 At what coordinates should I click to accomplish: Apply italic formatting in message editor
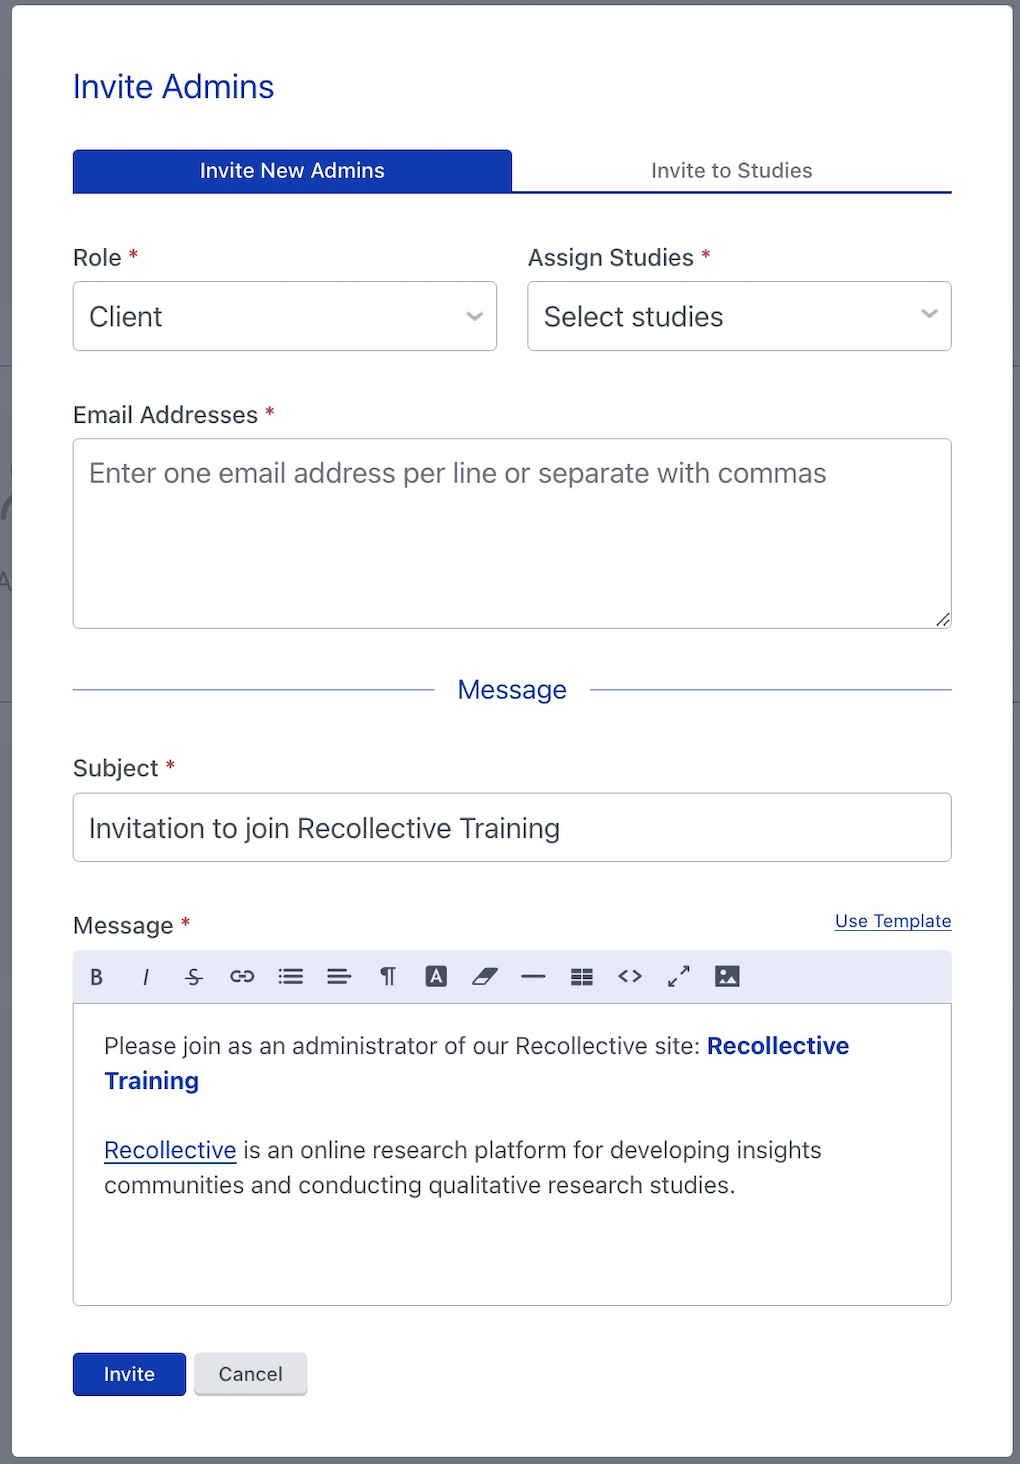(x=146, y=977)
